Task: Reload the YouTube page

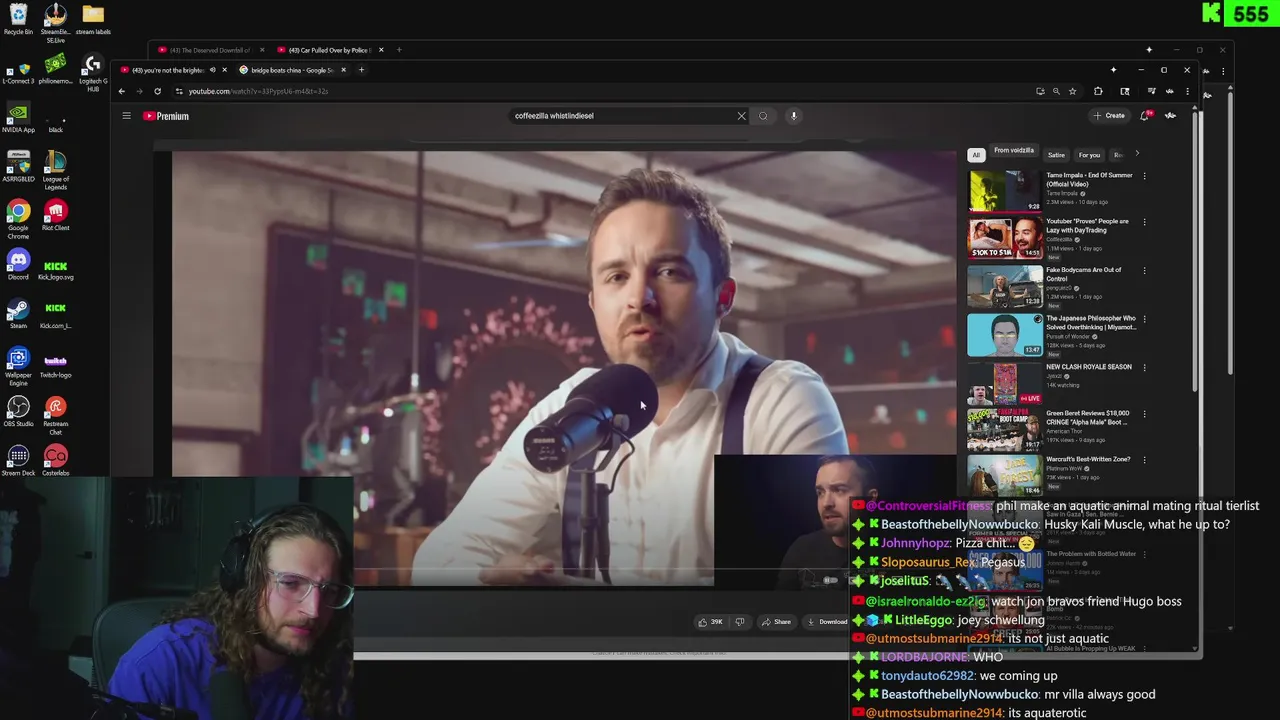Action: (157, 91)
